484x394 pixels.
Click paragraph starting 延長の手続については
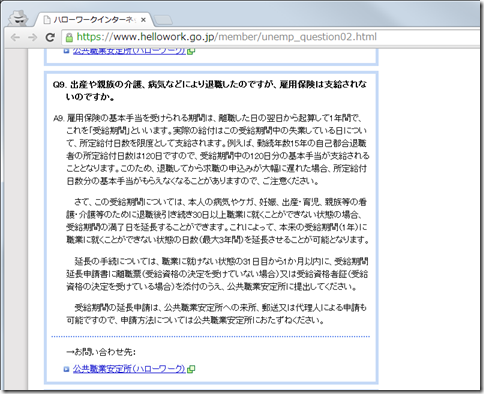pos(217,274)
